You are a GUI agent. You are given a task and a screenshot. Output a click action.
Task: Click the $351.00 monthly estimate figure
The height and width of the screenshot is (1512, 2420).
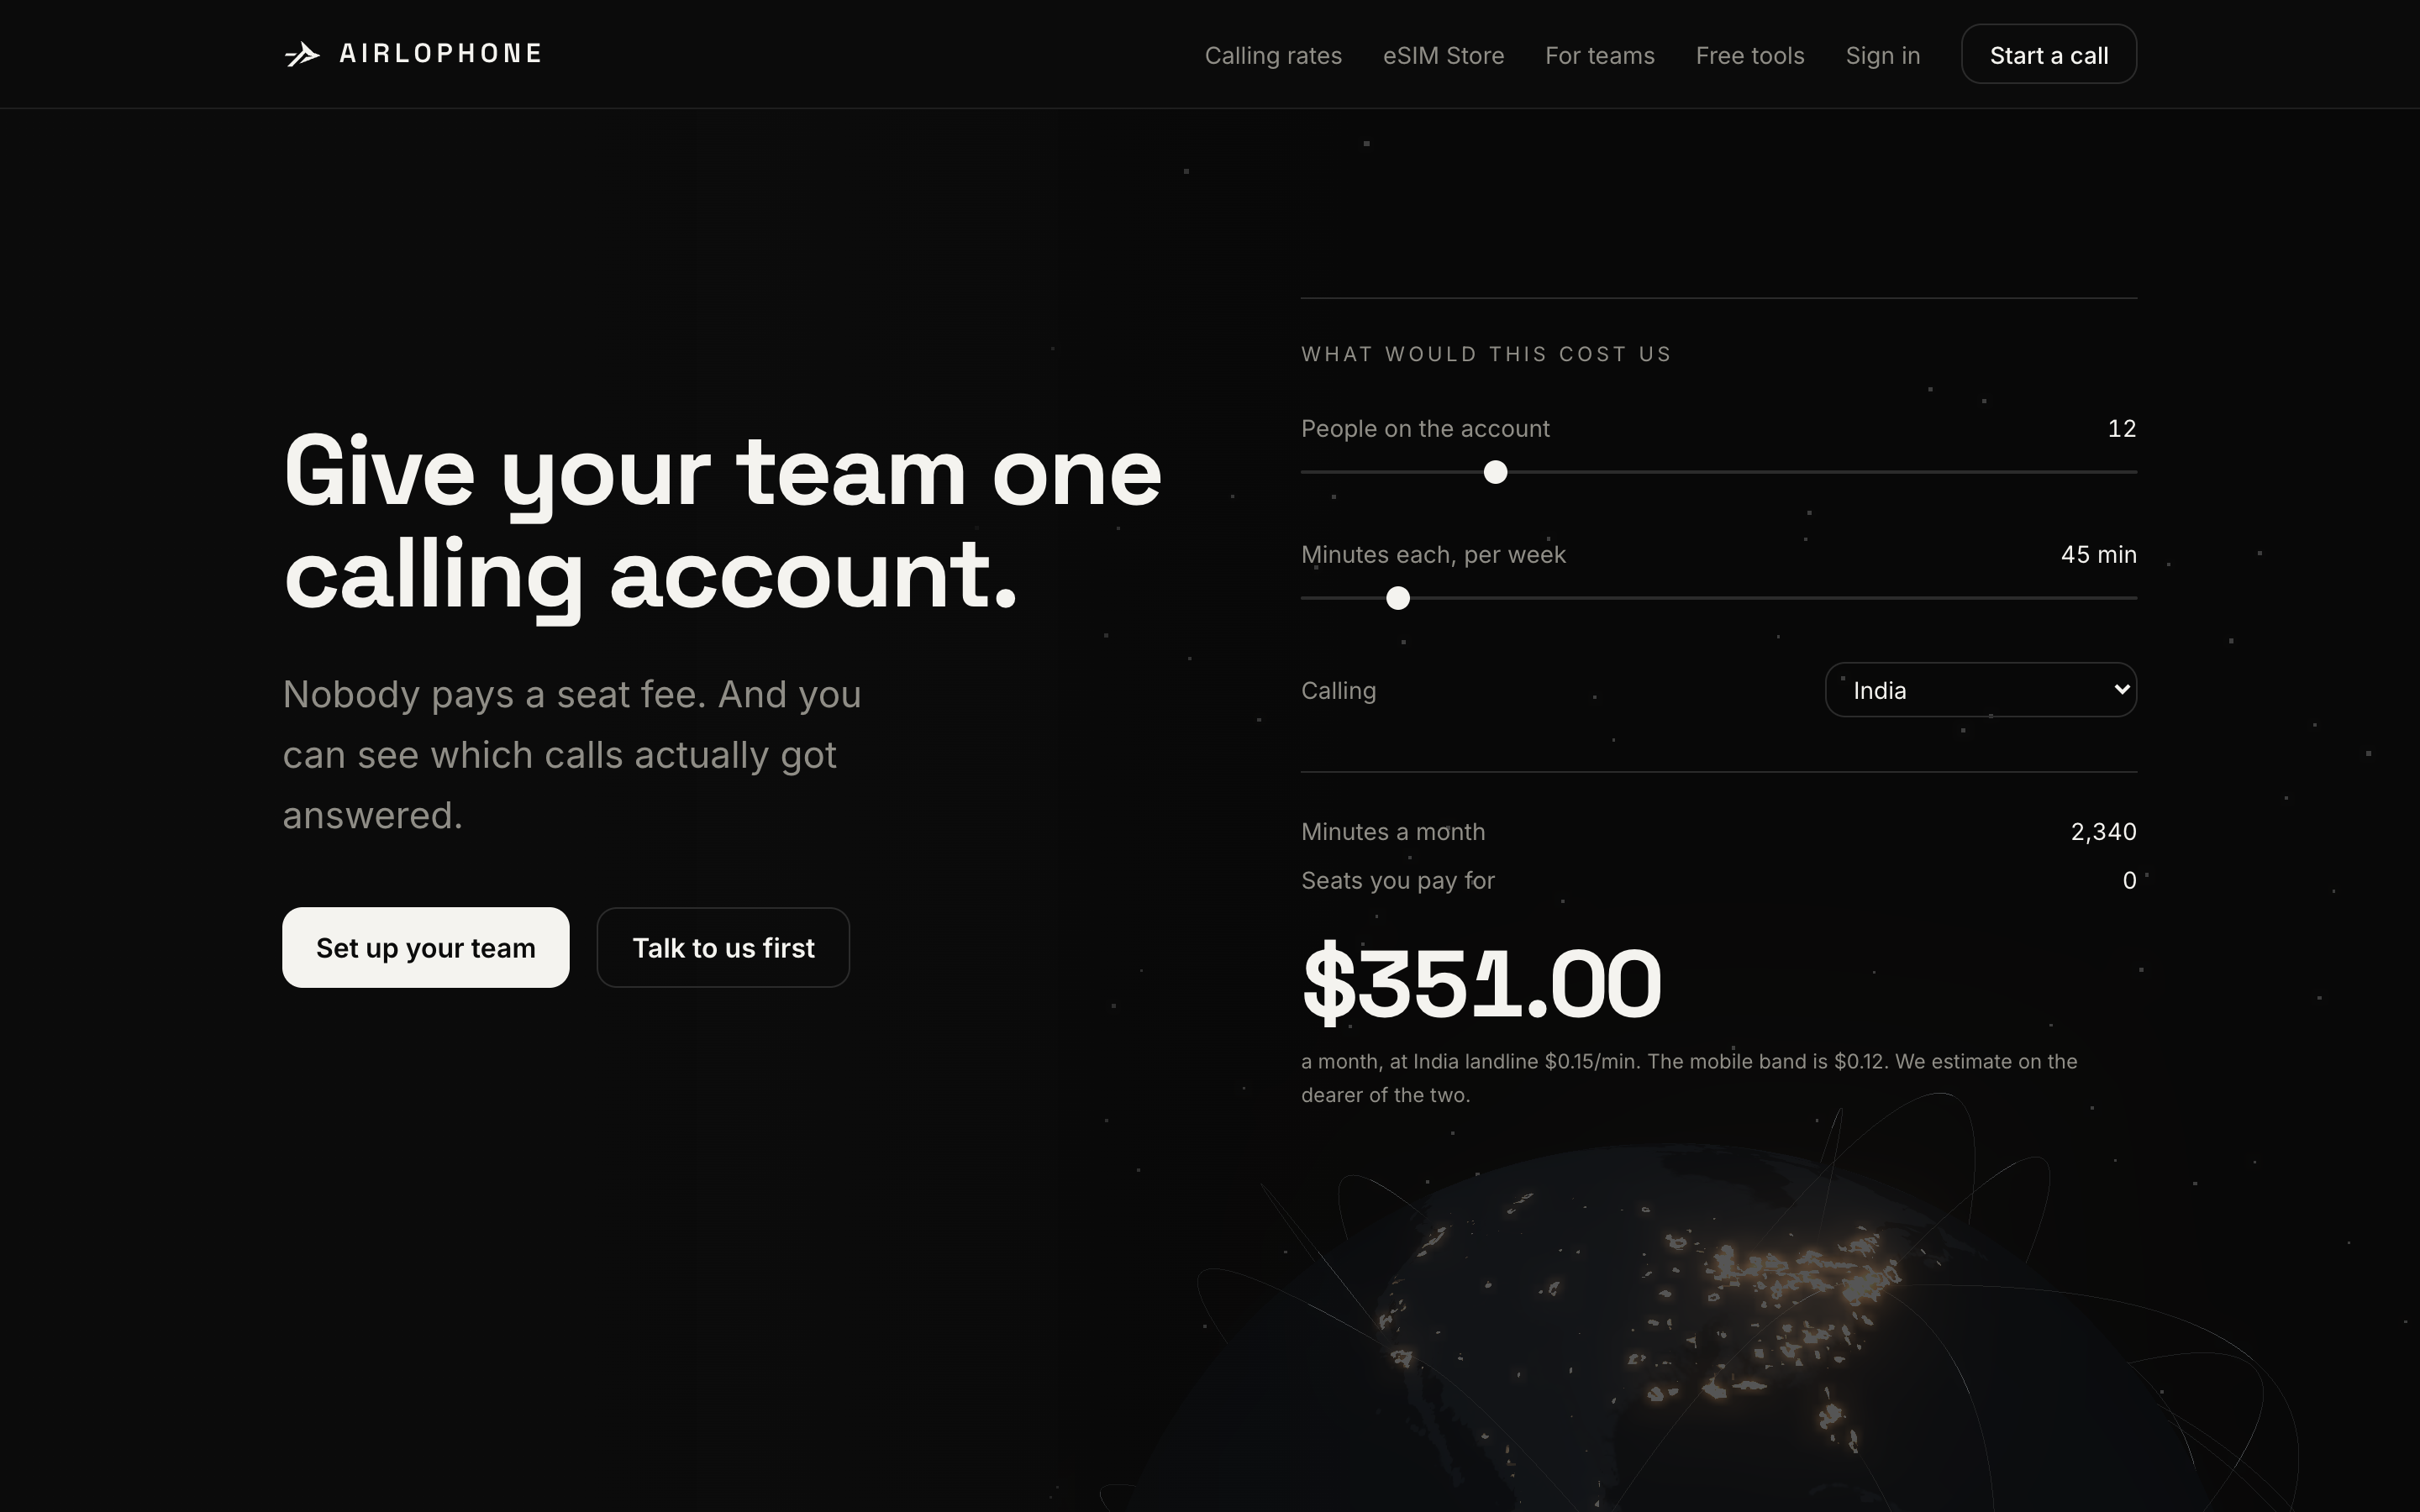(x=1482, y=984)
